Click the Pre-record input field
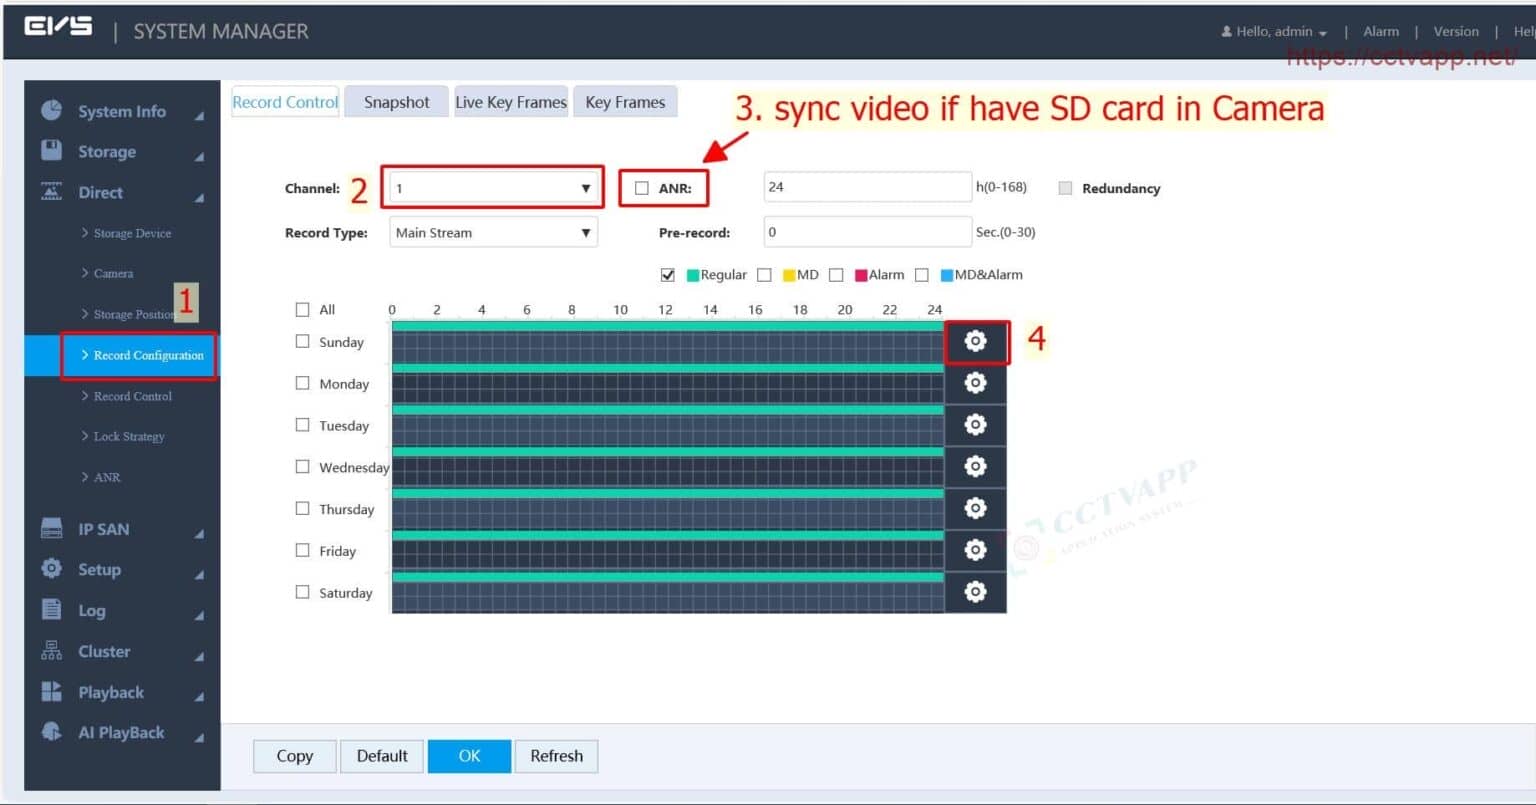Image resolution: width=1536 pixels, height=805 pixels. click(x=866, y=231)
